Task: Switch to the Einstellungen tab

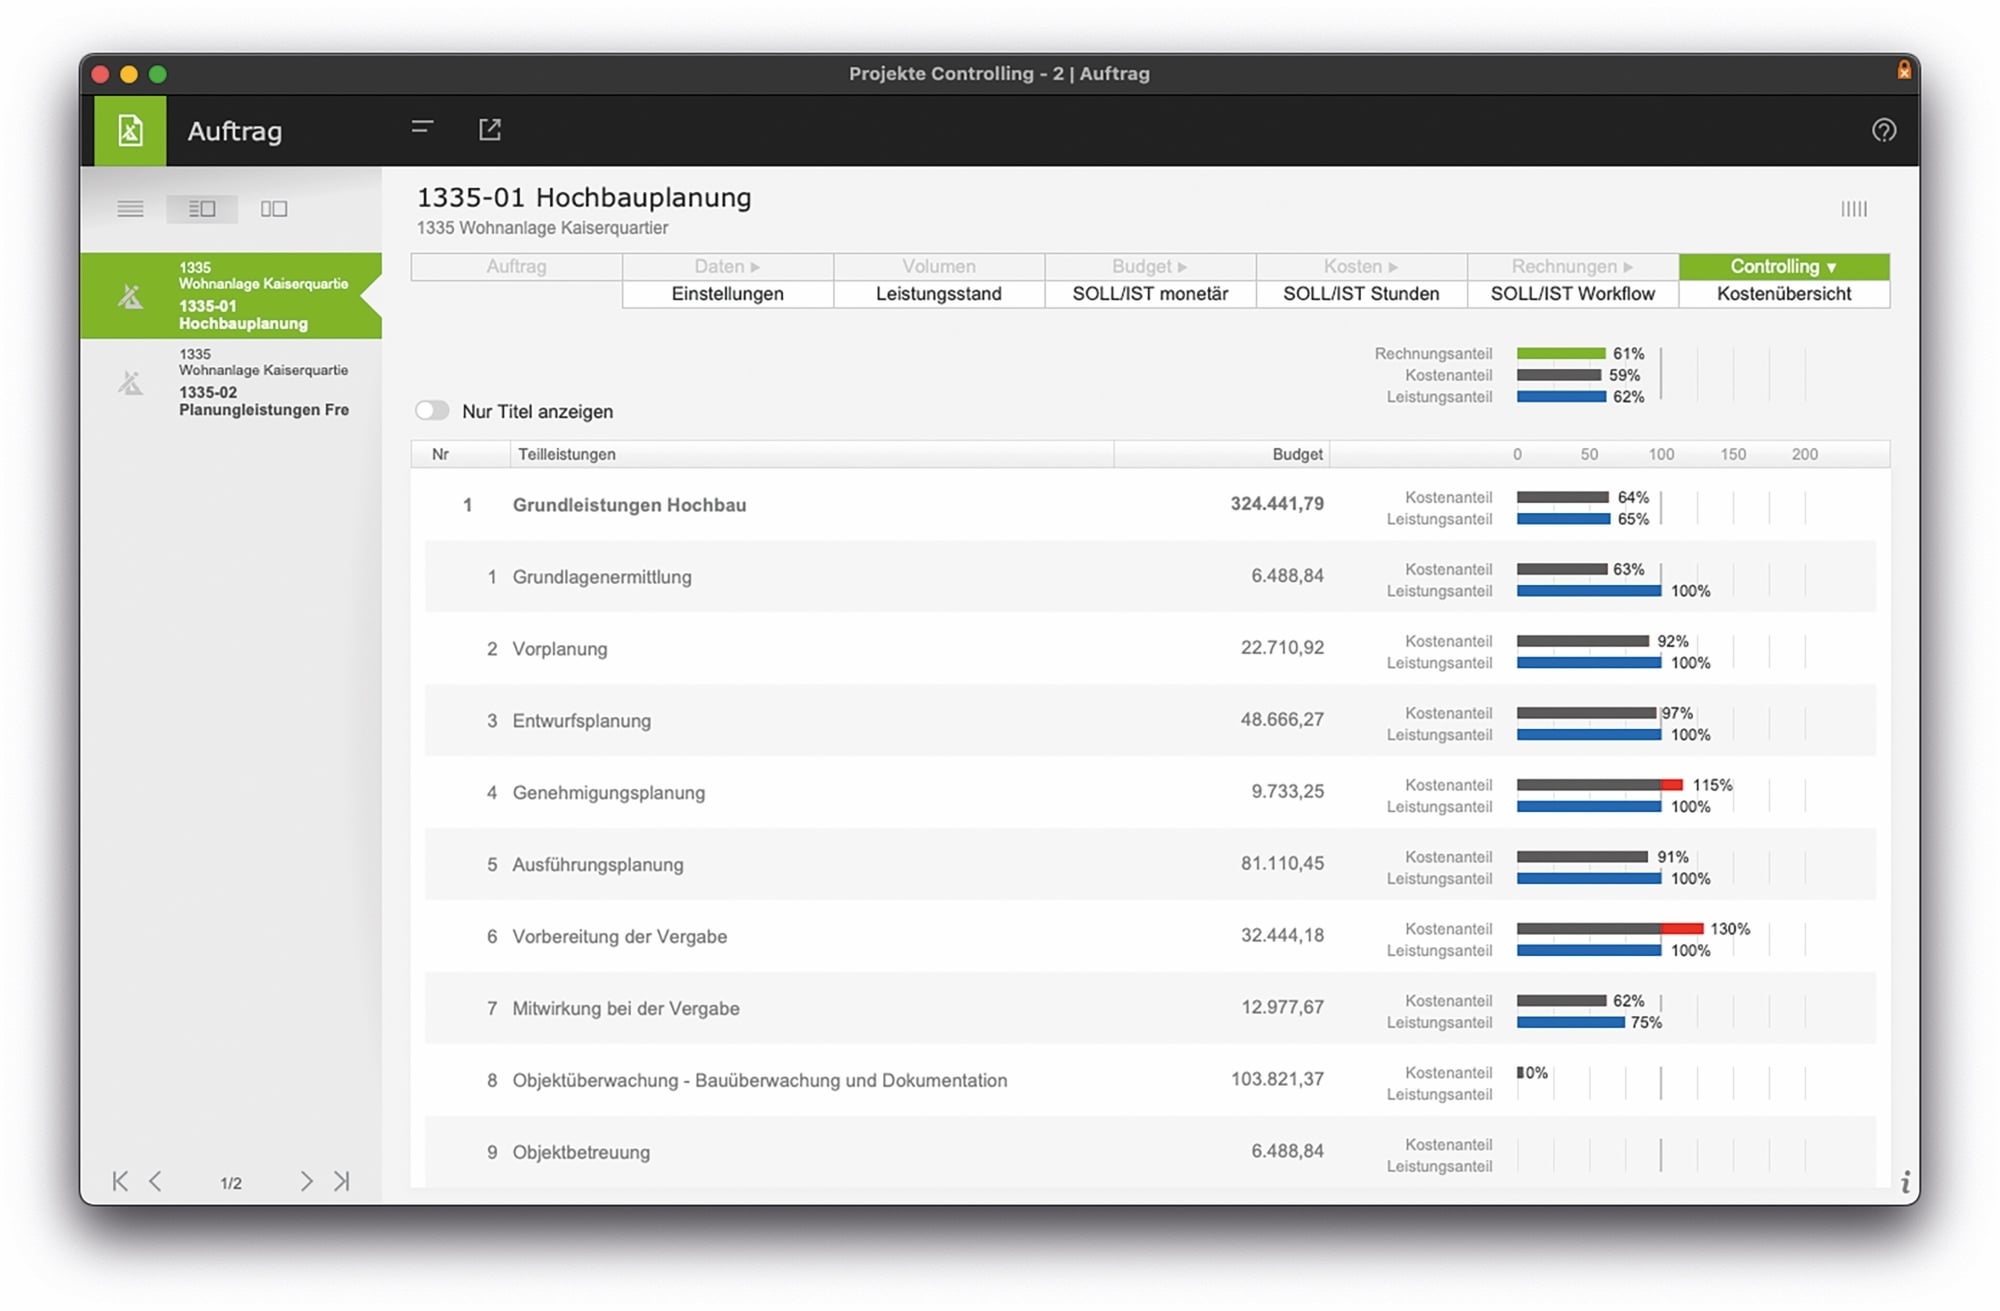Action: 727,293
